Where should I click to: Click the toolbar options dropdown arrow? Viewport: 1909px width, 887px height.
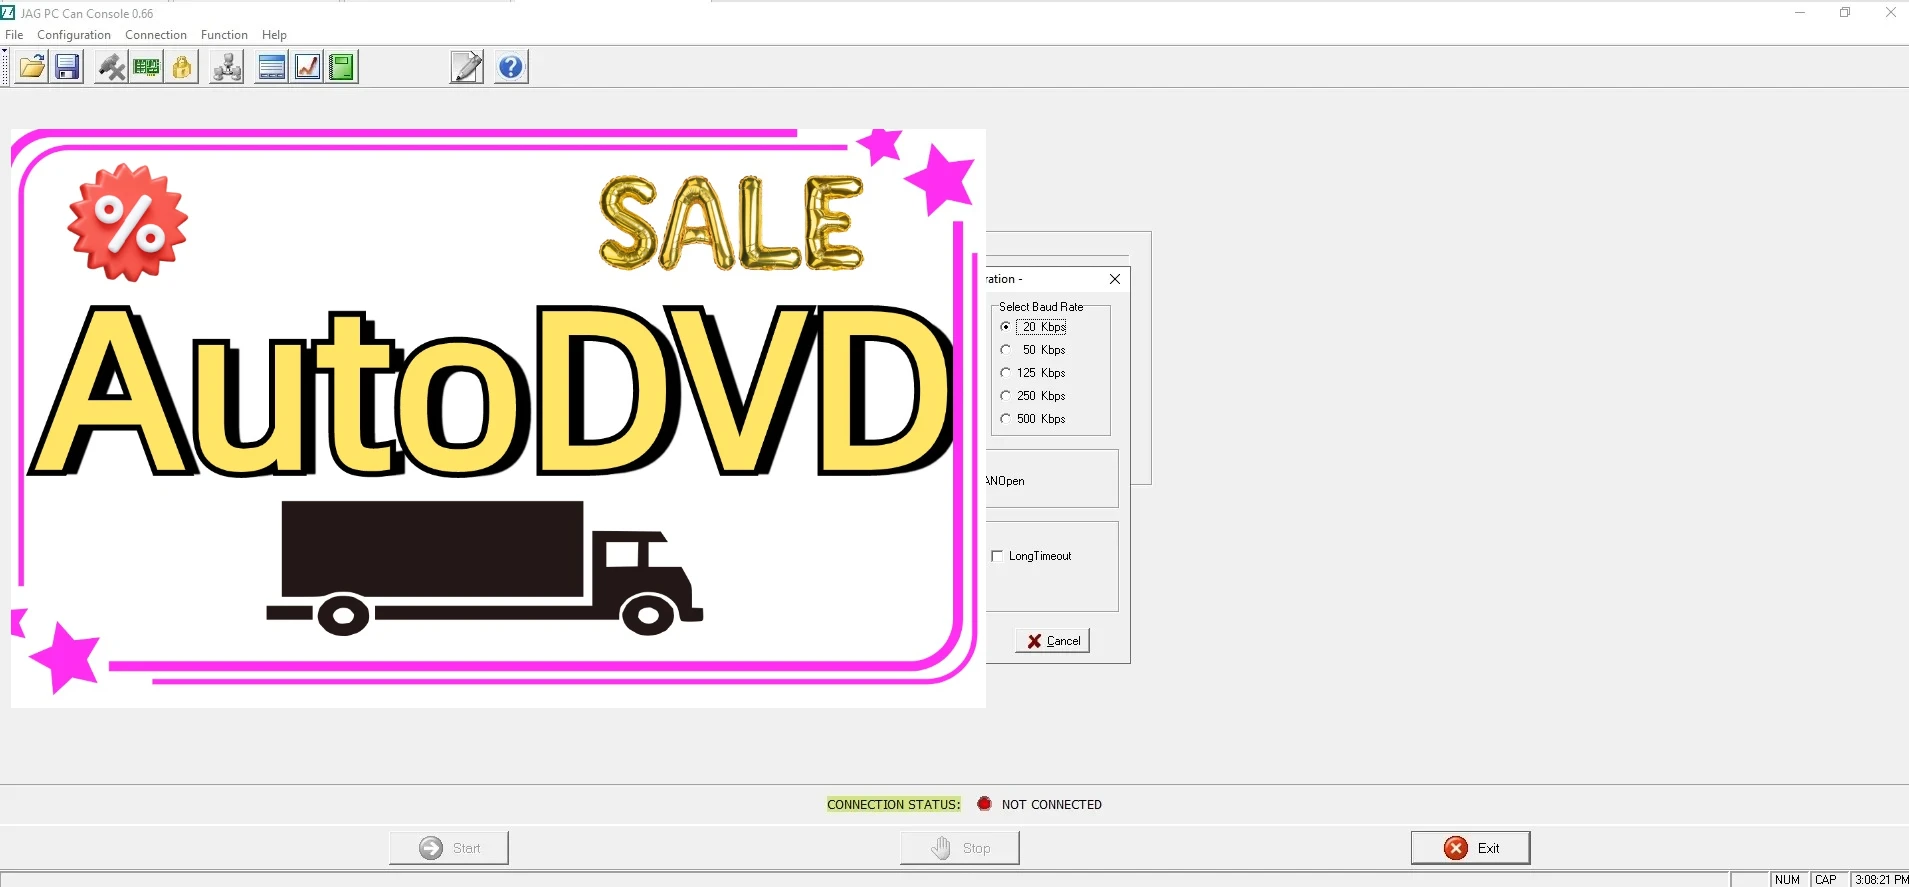coord(5,50)
